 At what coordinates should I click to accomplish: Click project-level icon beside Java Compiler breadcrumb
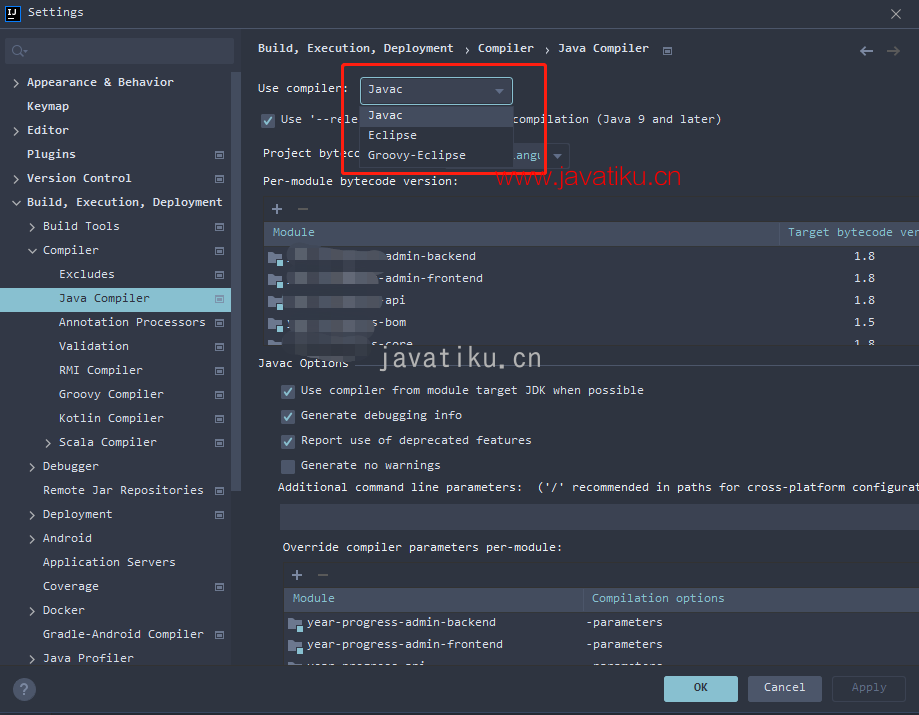tap(667, 51)
